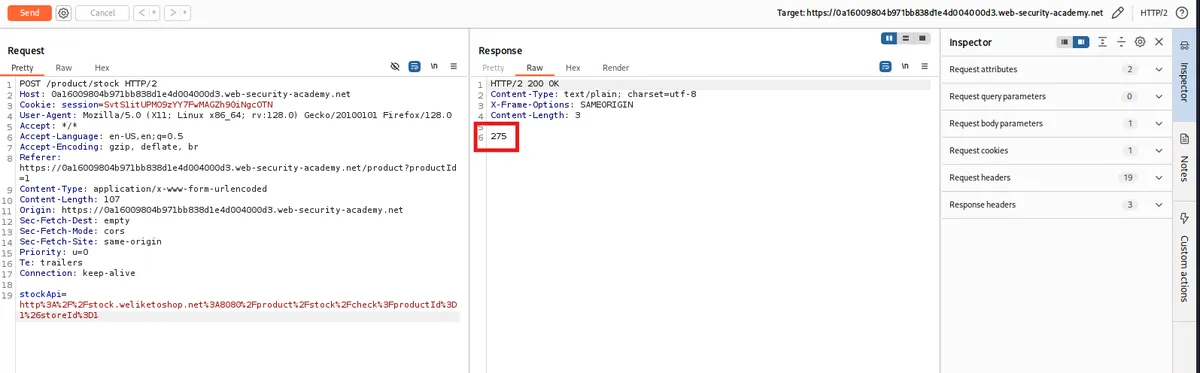
Task: Switch Response view to Hex tab
Action: tap(573, 67)
